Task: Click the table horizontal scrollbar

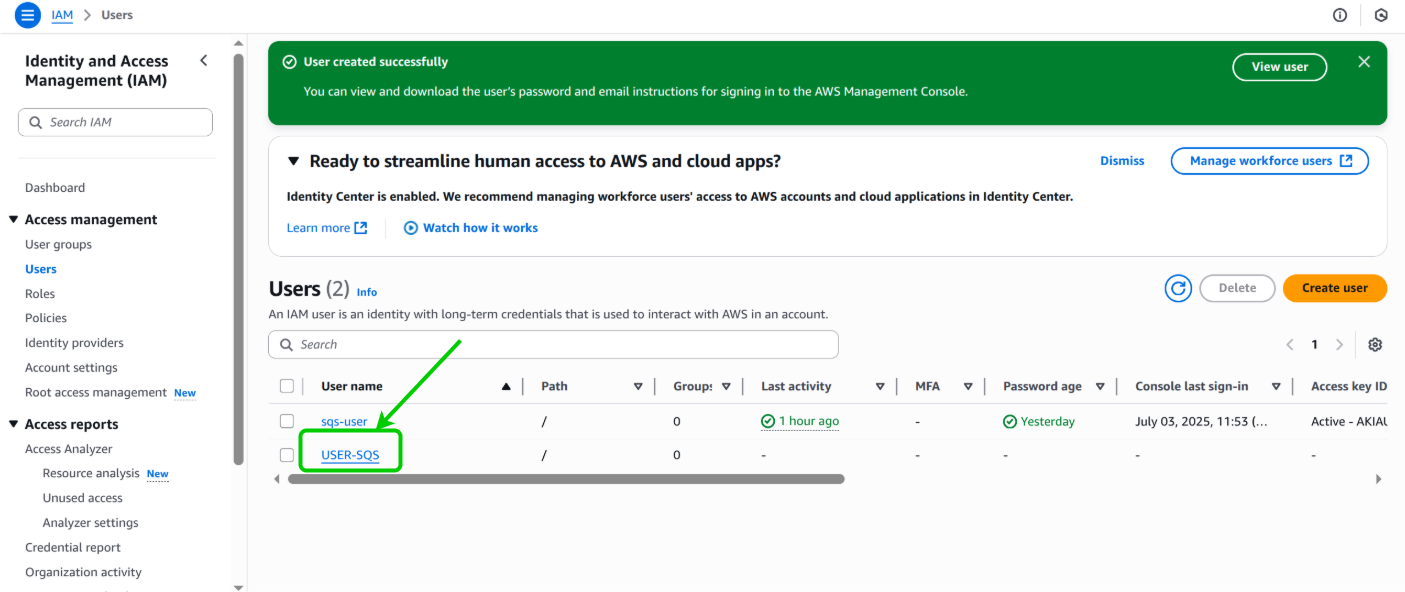Action: click(566, 479)
